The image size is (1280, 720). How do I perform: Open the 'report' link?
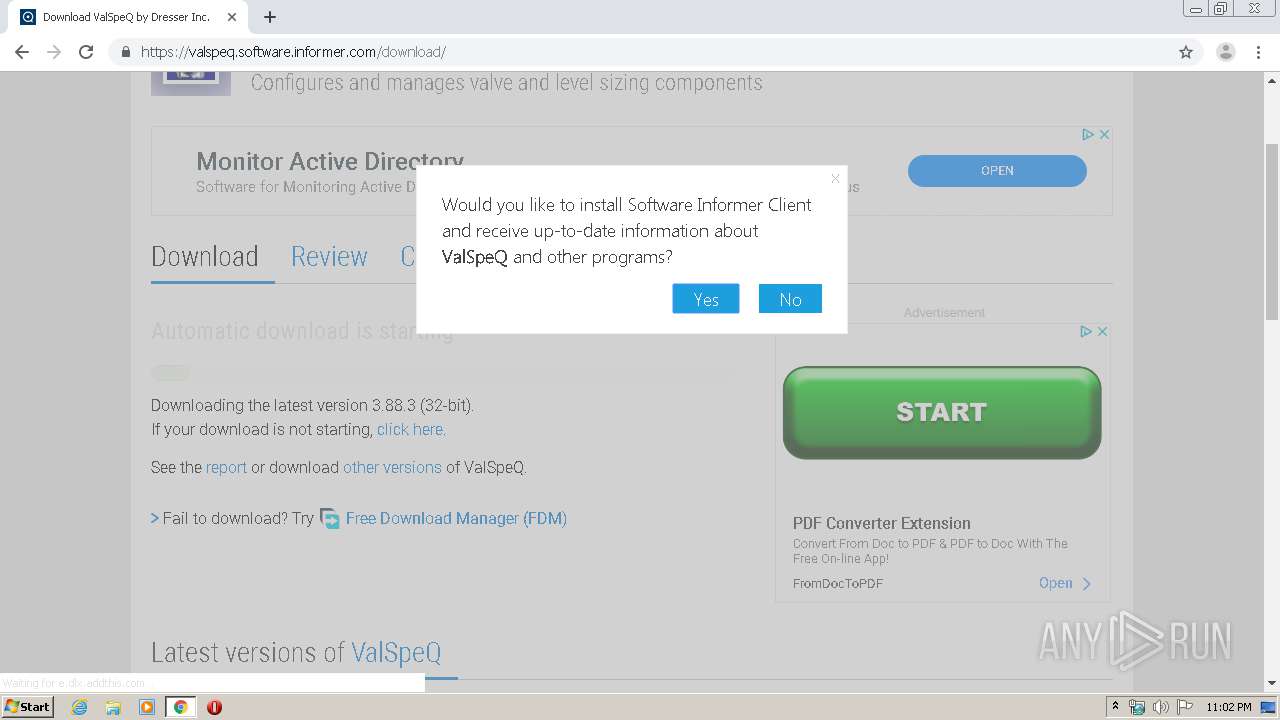click(x=226, y=468)
